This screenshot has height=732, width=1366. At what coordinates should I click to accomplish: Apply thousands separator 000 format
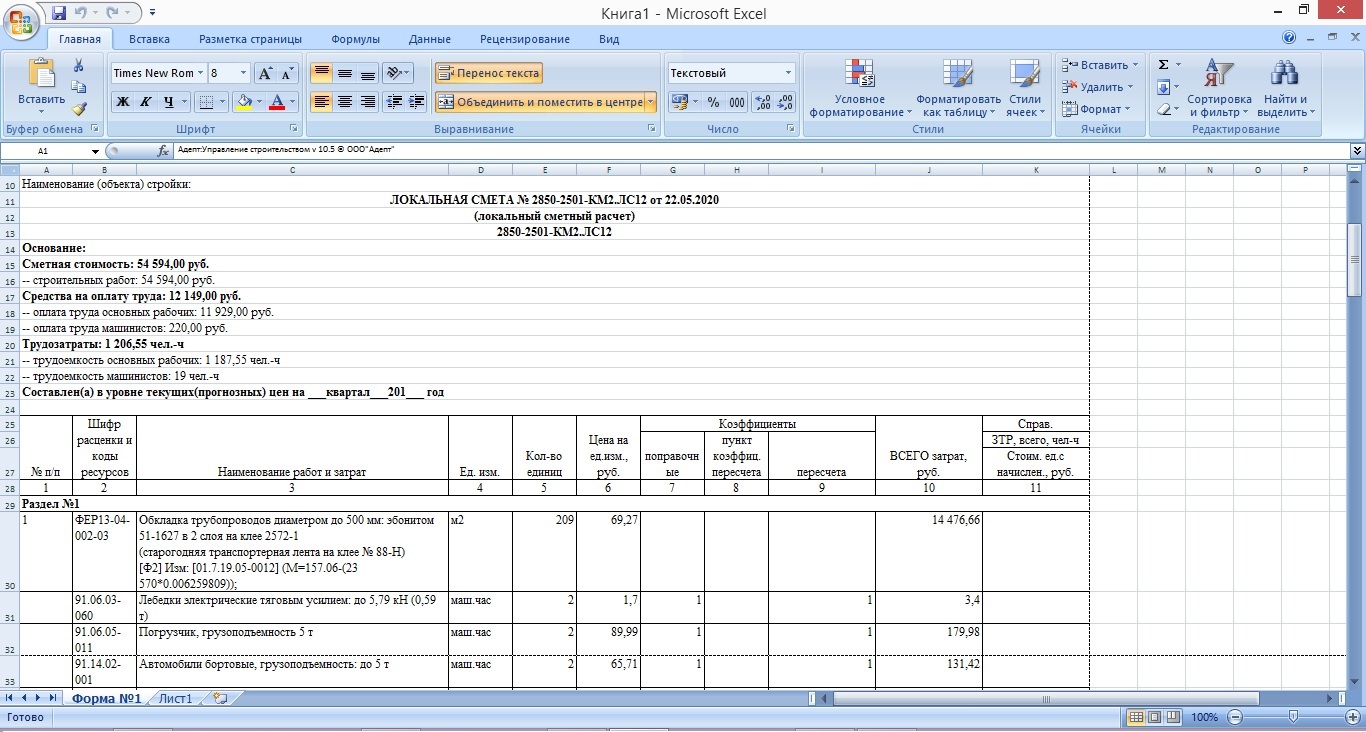tap(737, 102)
